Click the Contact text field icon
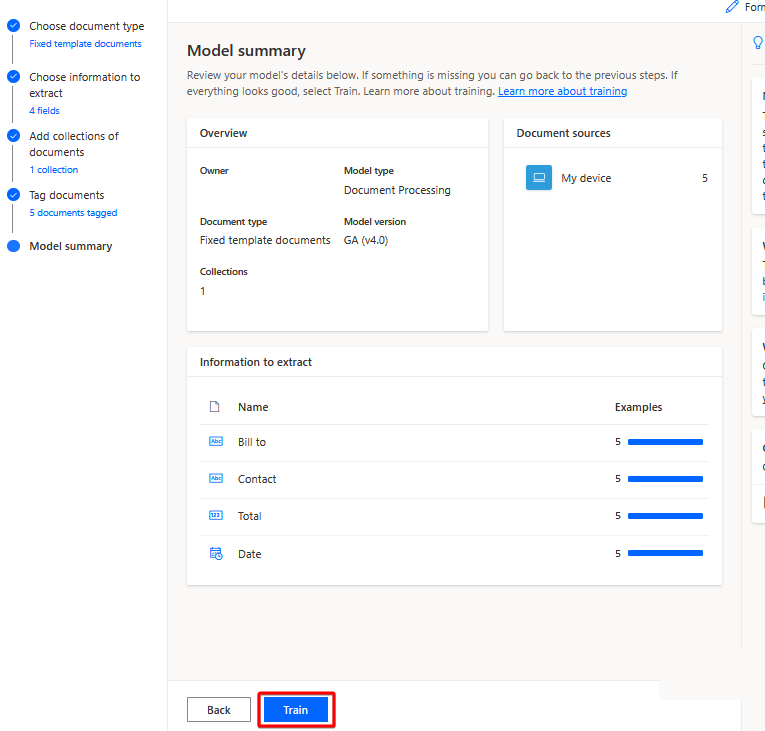 pos(216,479)
